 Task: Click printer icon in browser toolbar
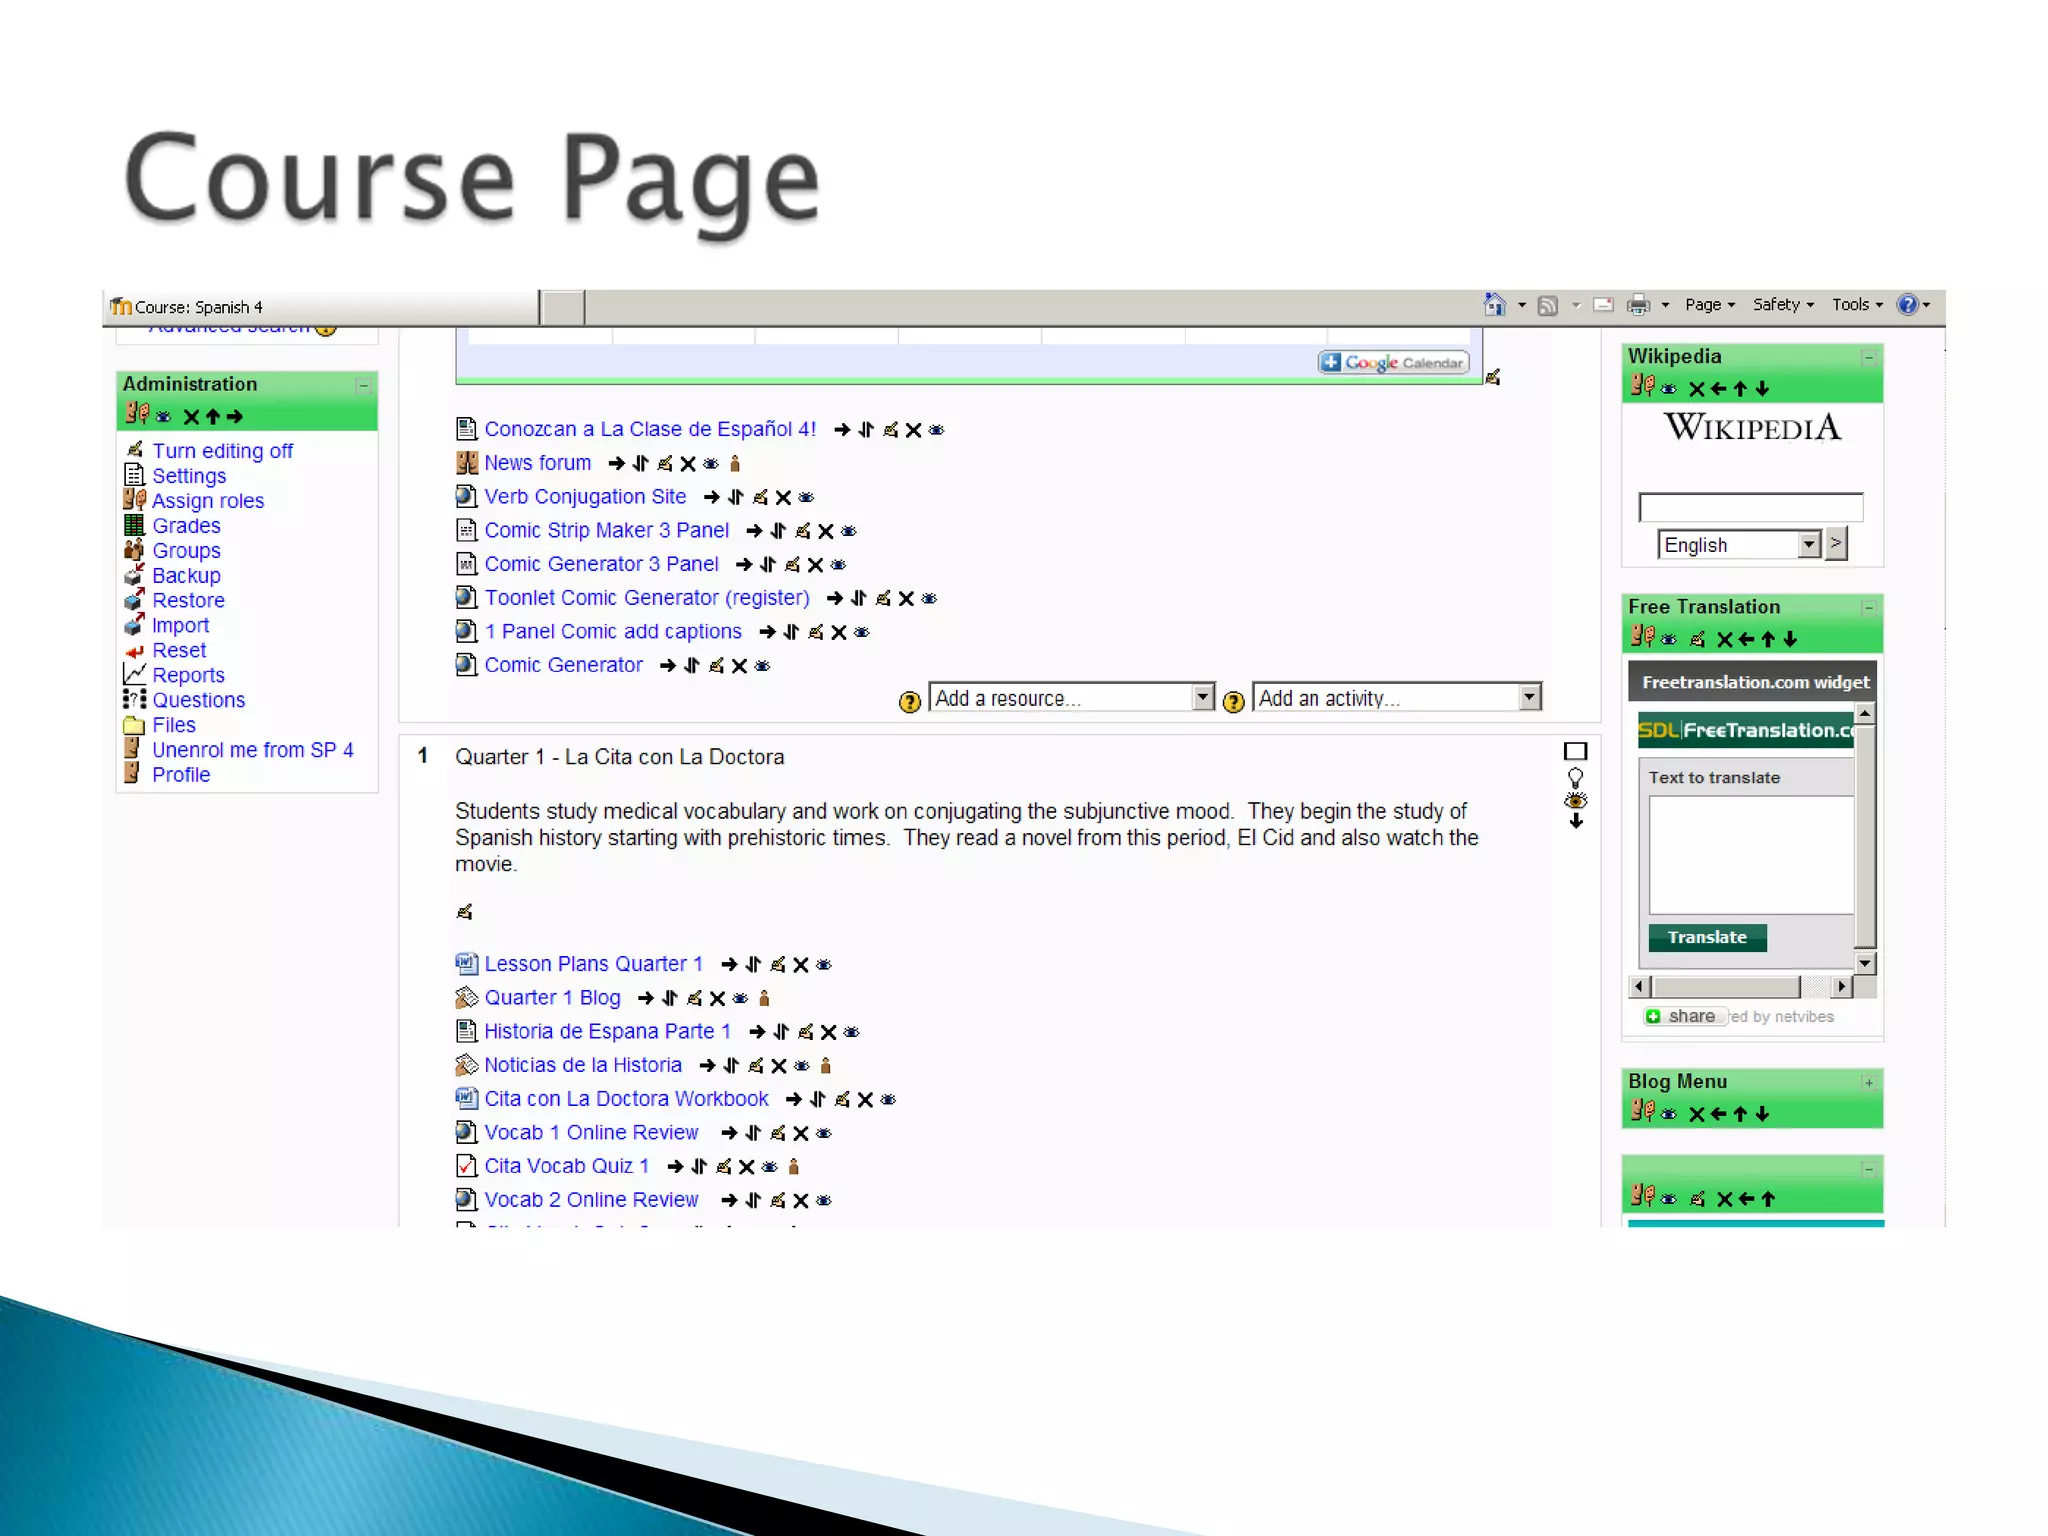click(x=1638, y=305)
